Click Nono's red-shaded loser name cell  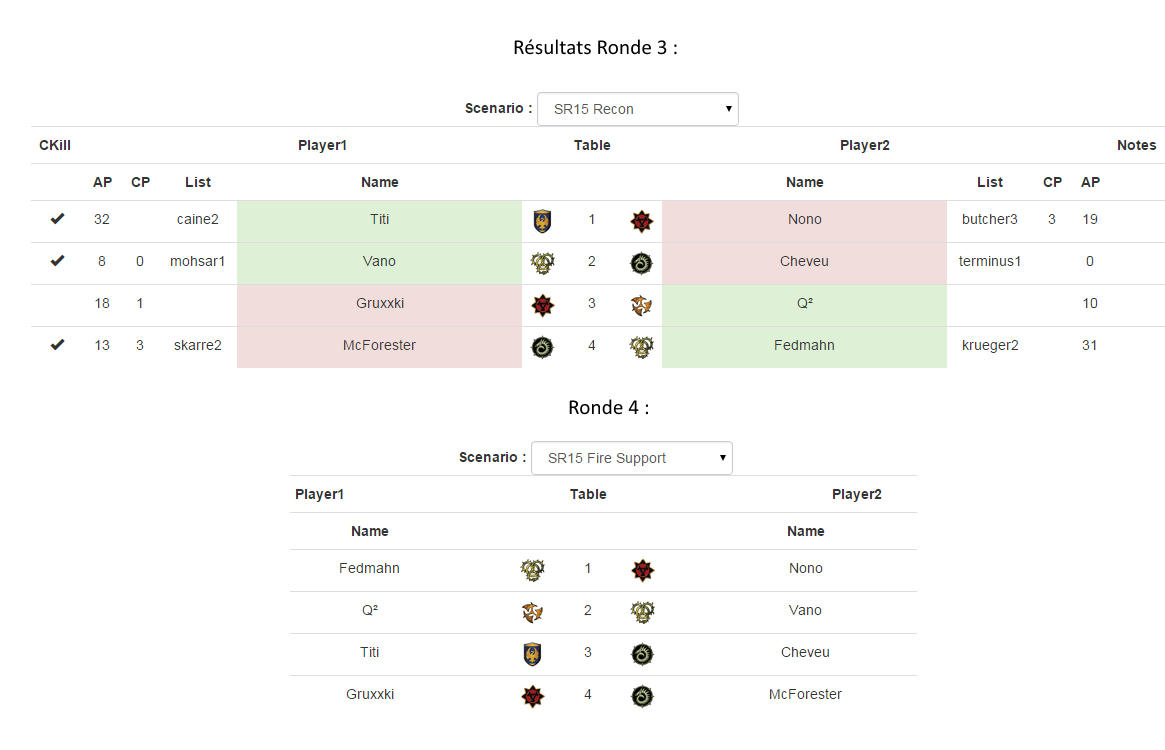(x=804, y=221)
